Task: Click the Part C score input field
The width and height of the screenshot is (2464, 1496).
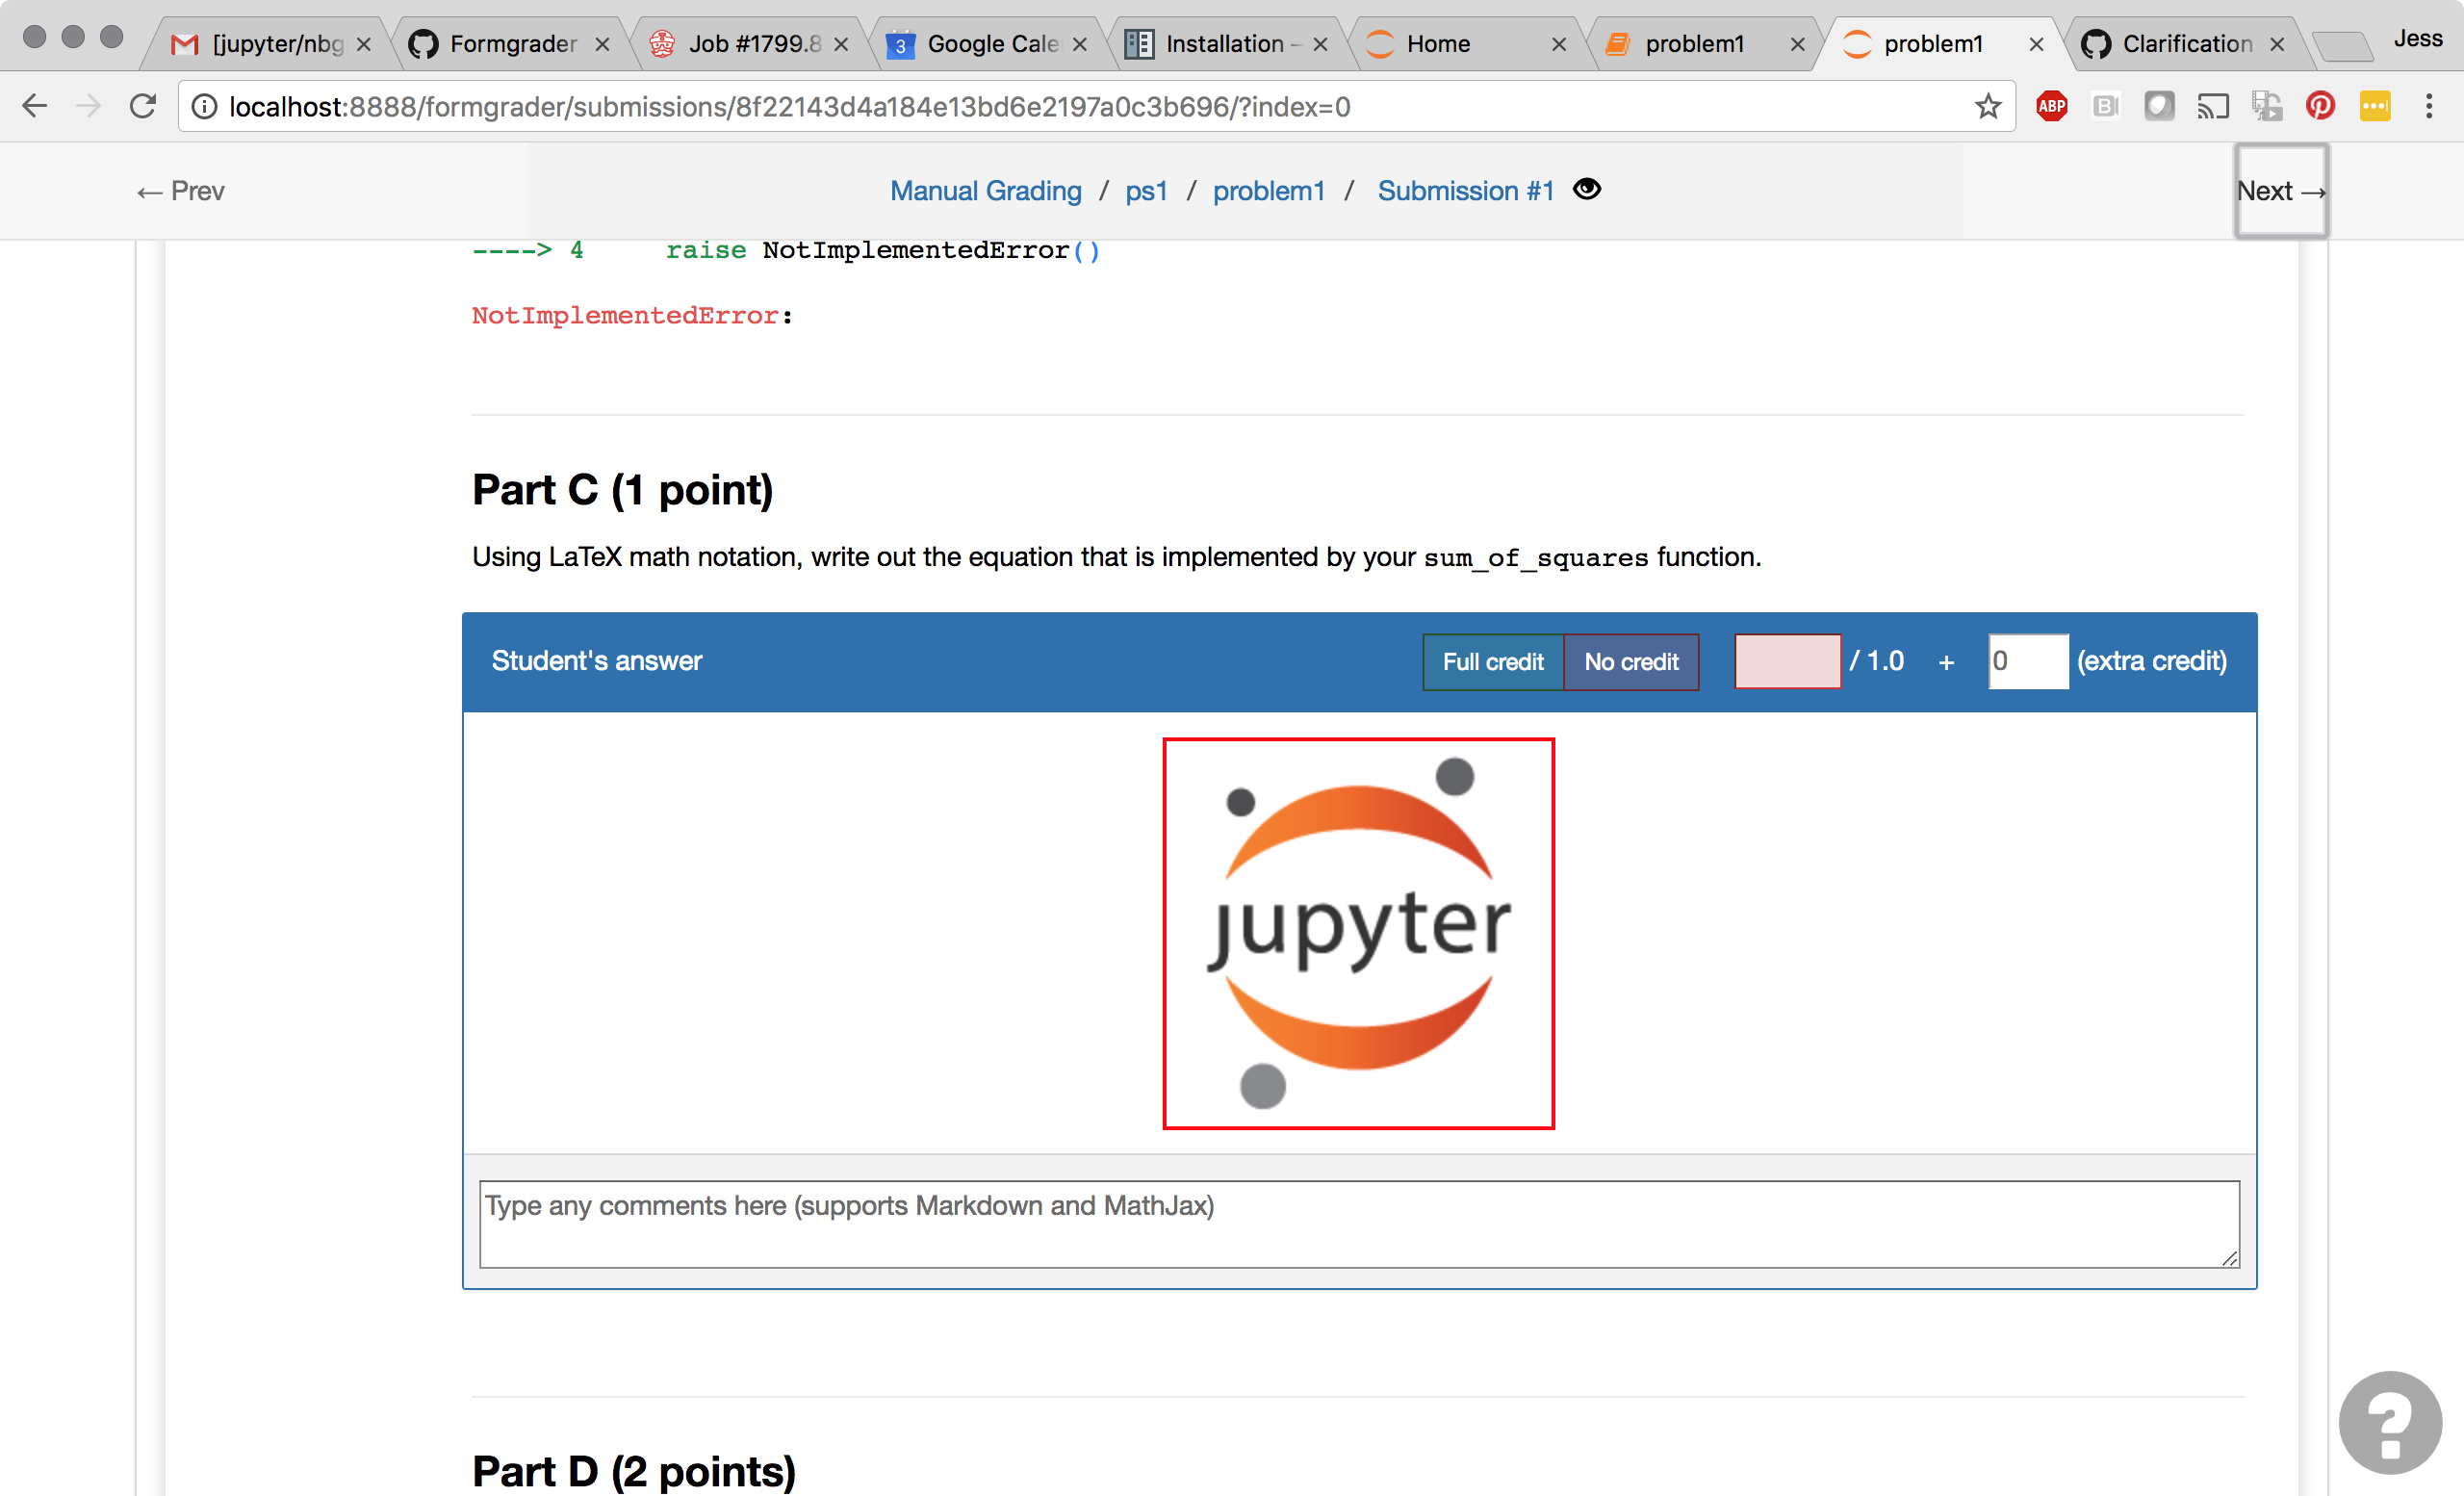Action: tap(1787, 662)
